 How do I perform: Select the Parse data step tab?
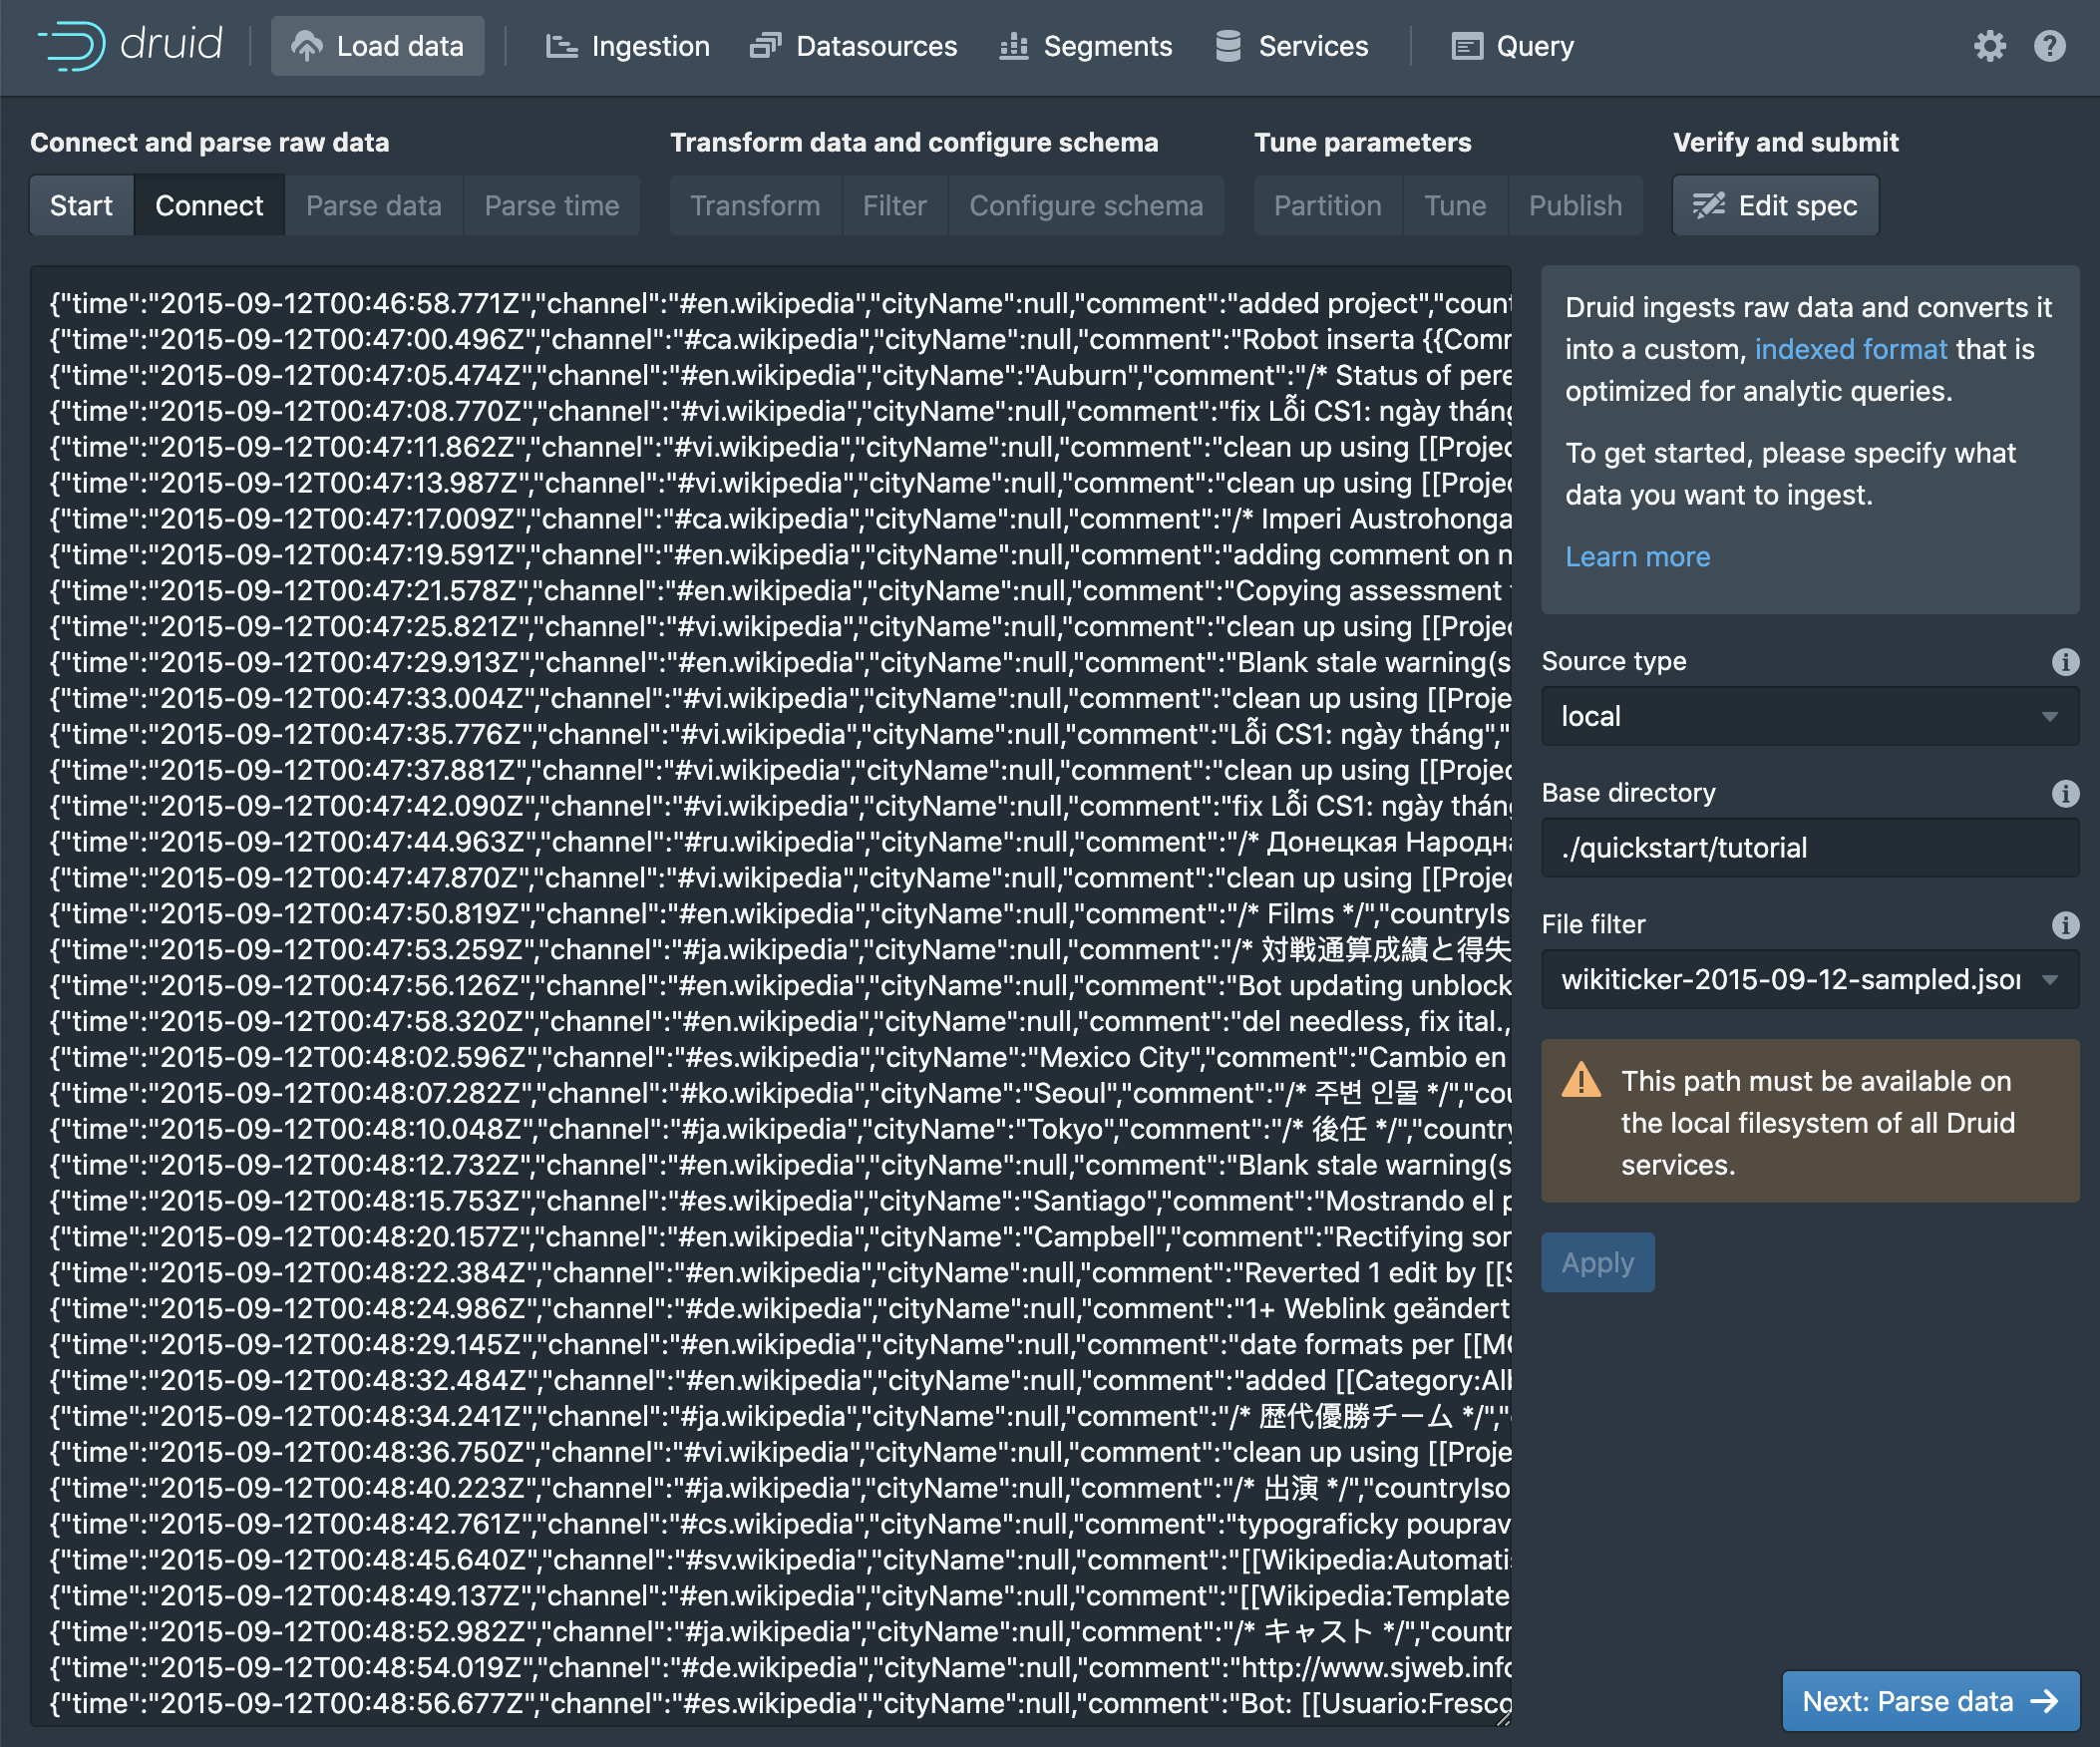pos(373,206)
